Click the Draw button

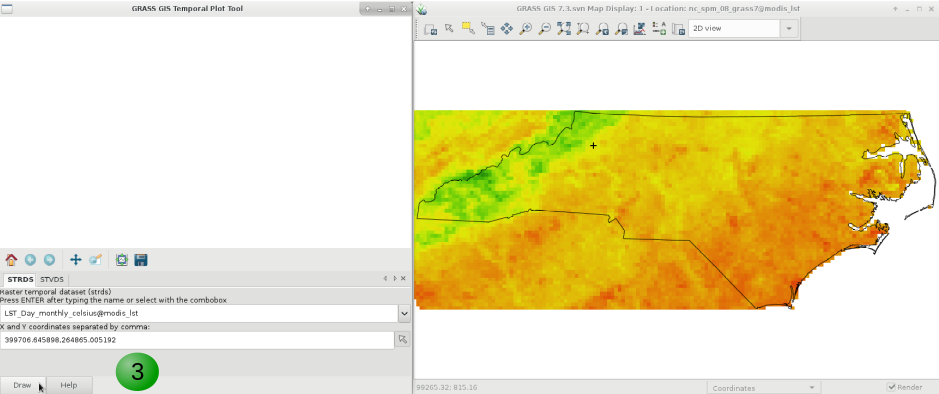[22, 385]
